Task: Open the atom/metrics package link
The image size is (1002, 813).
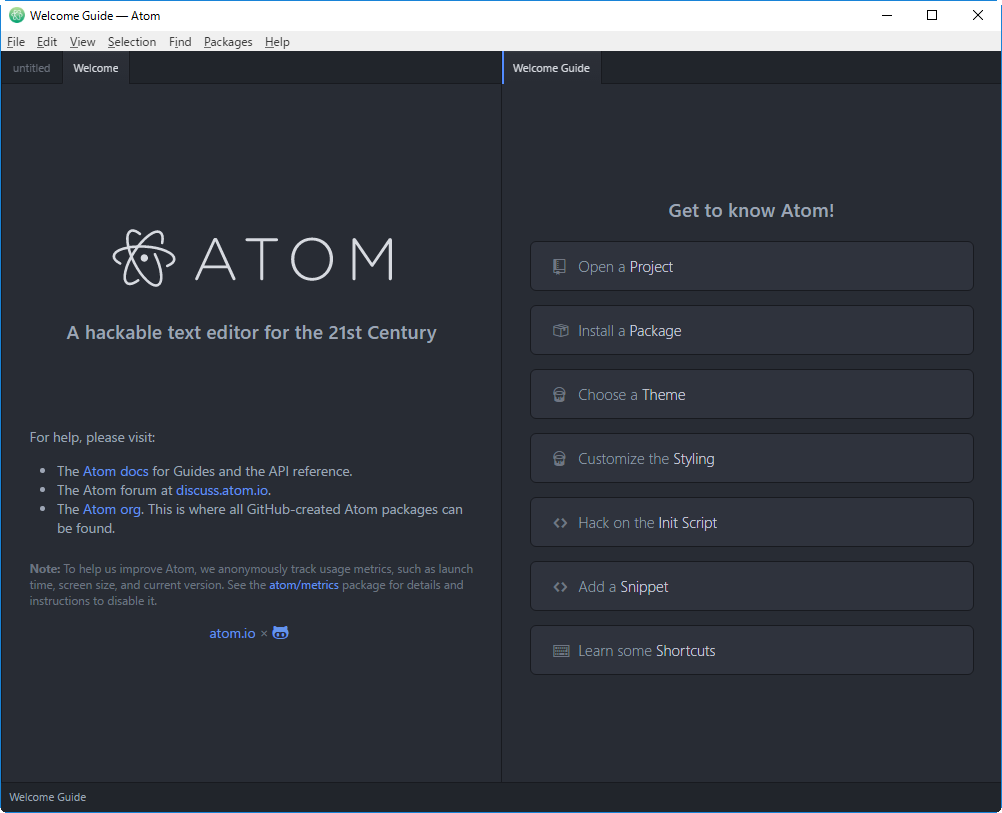Action: [304, 585]
